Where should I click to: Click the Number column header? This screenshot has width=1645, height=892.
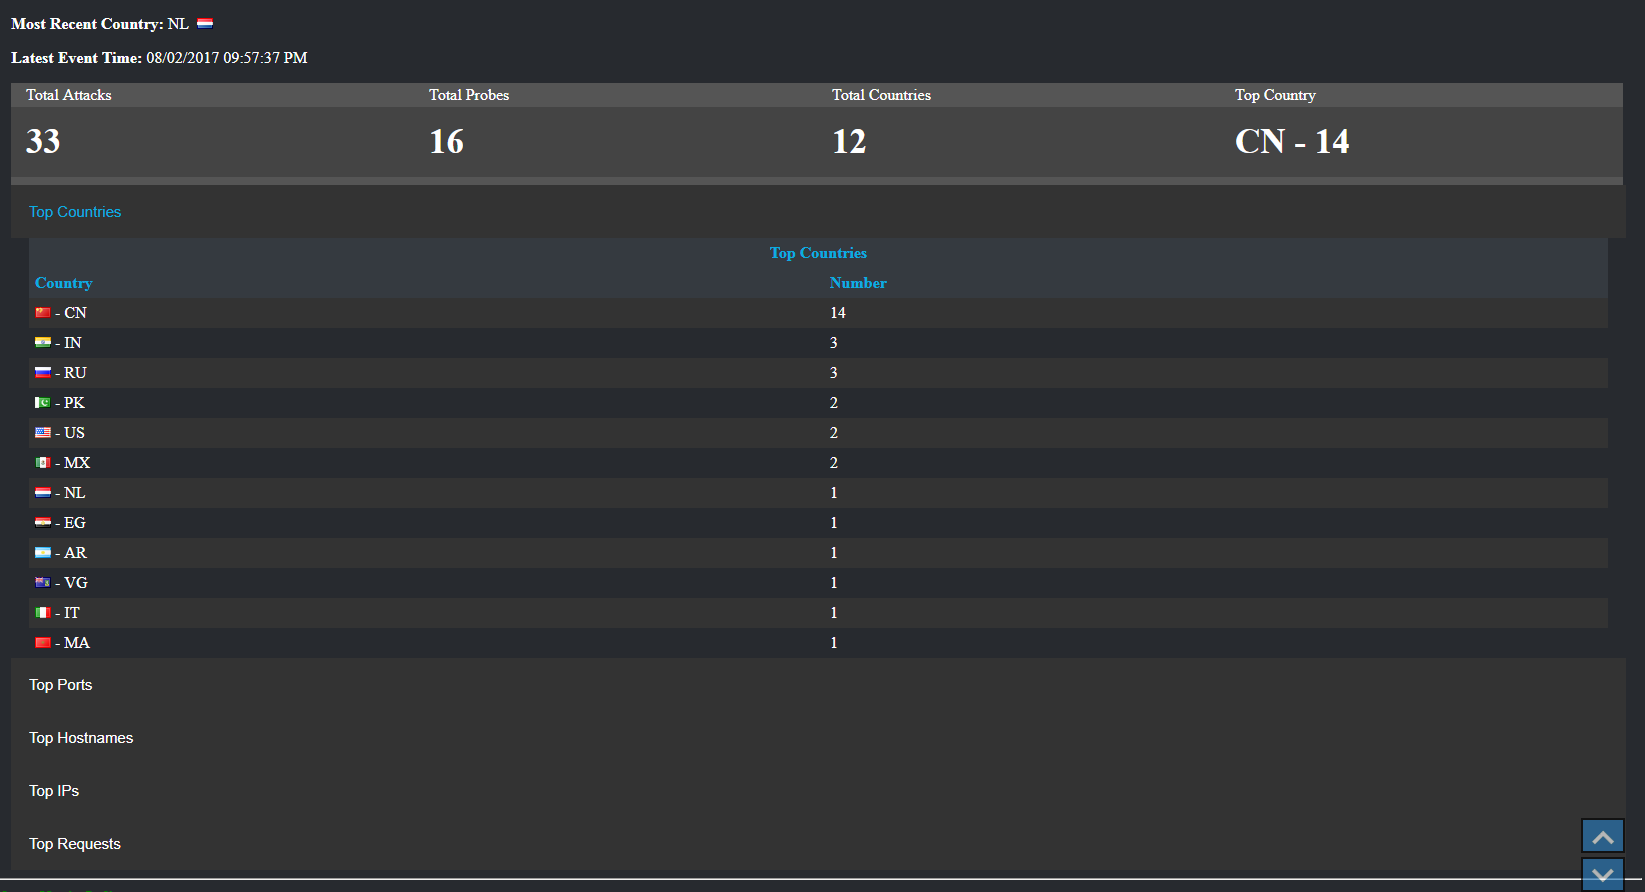[x=858, y=283]
